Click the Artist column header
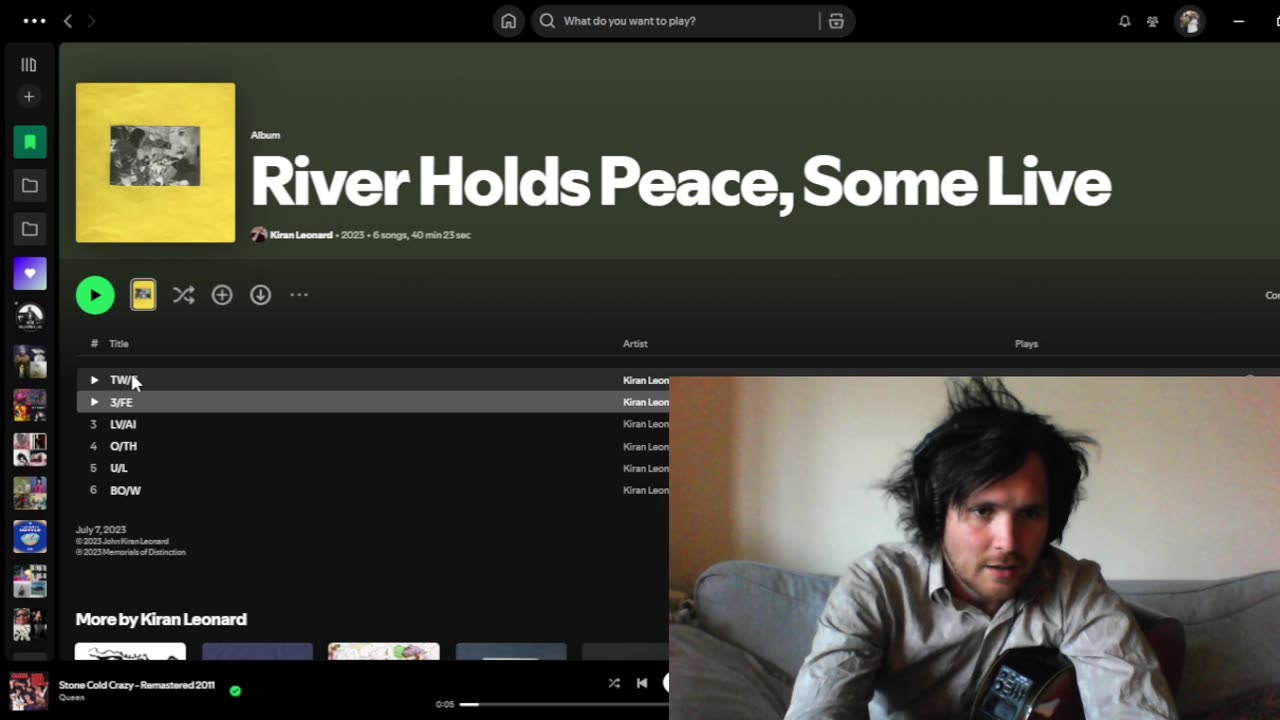 [635, 344]
